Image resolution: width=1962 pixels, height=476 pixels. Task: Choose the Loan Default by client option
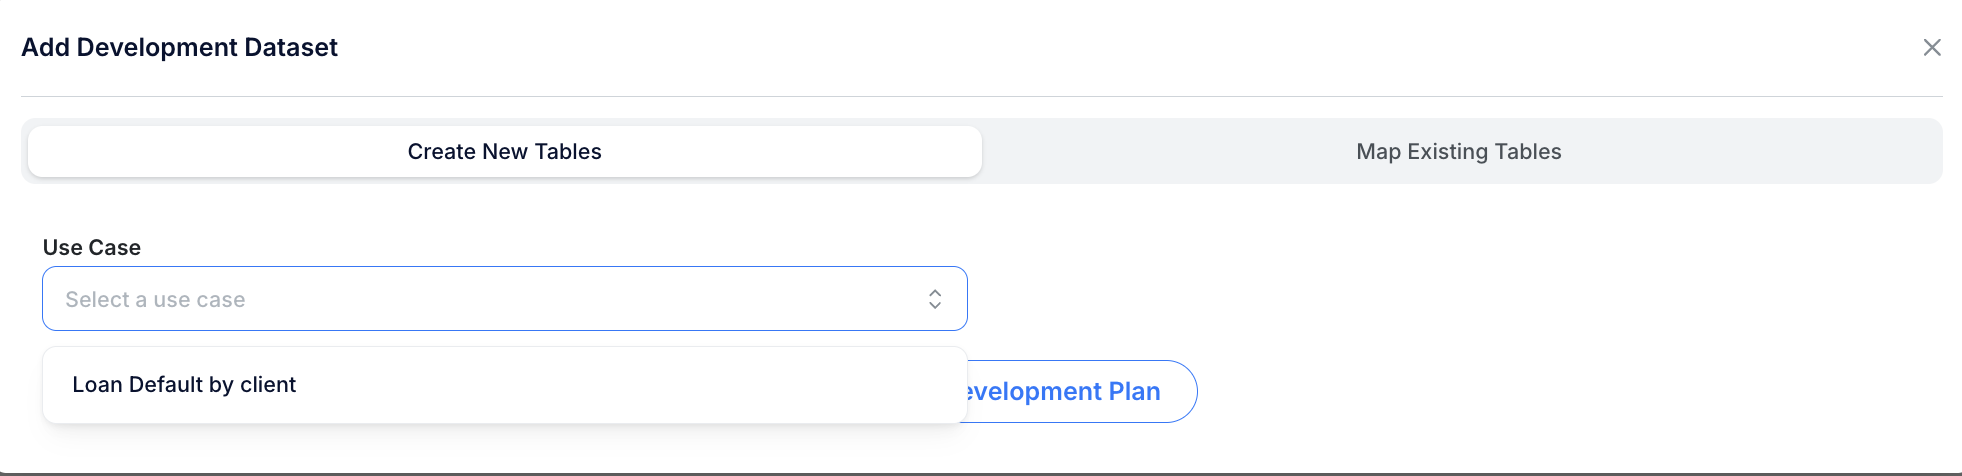click(185, 385)
